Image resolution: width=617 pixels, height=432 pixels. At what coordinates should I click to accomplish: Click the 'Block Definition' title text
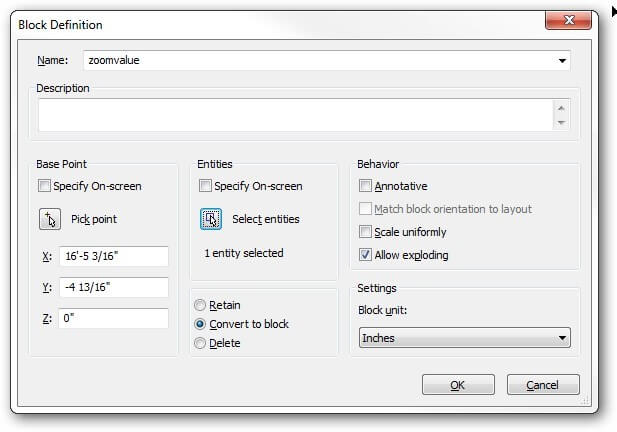pos(60,25)
